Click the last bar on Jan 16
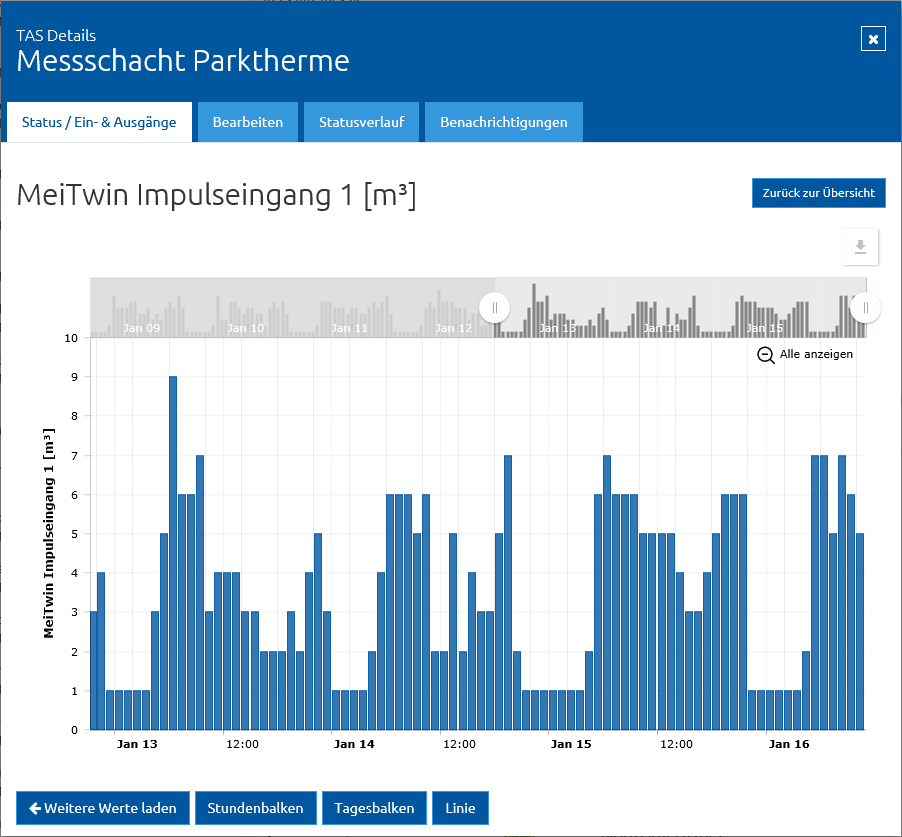 point(860,632)
